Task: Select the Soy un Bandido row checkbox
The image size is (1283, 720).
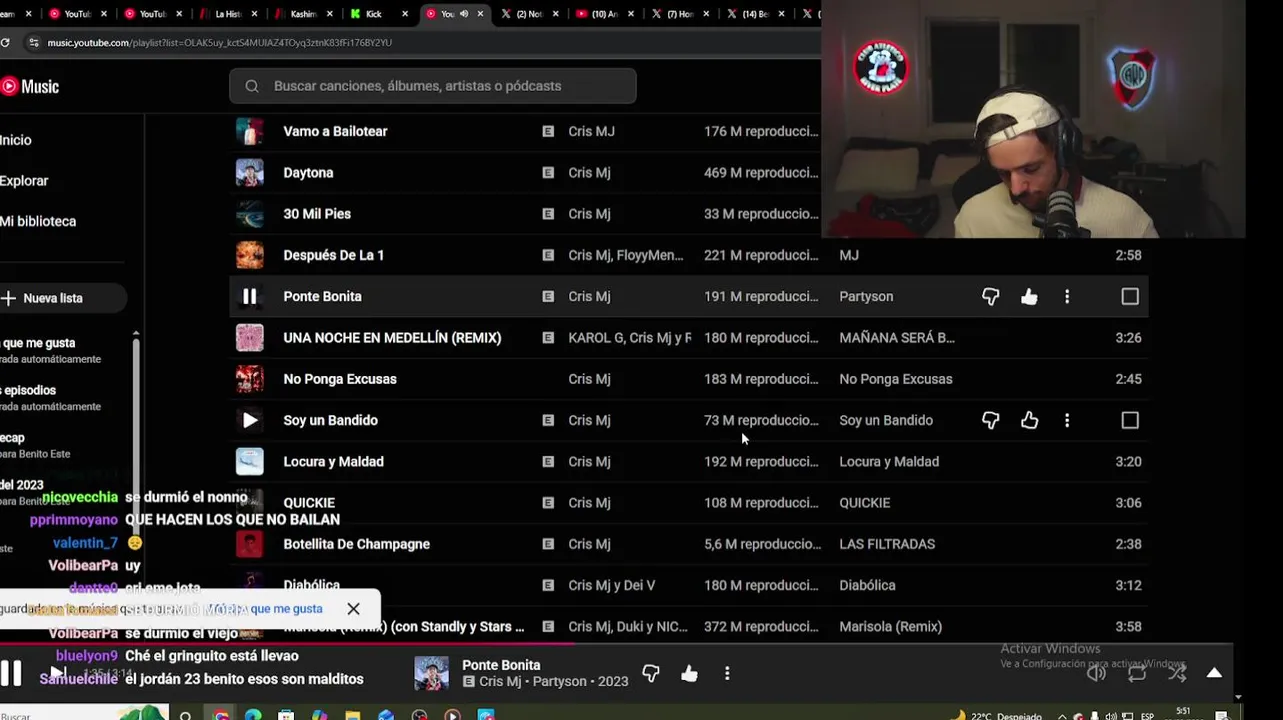Action: coord(1130,420)
